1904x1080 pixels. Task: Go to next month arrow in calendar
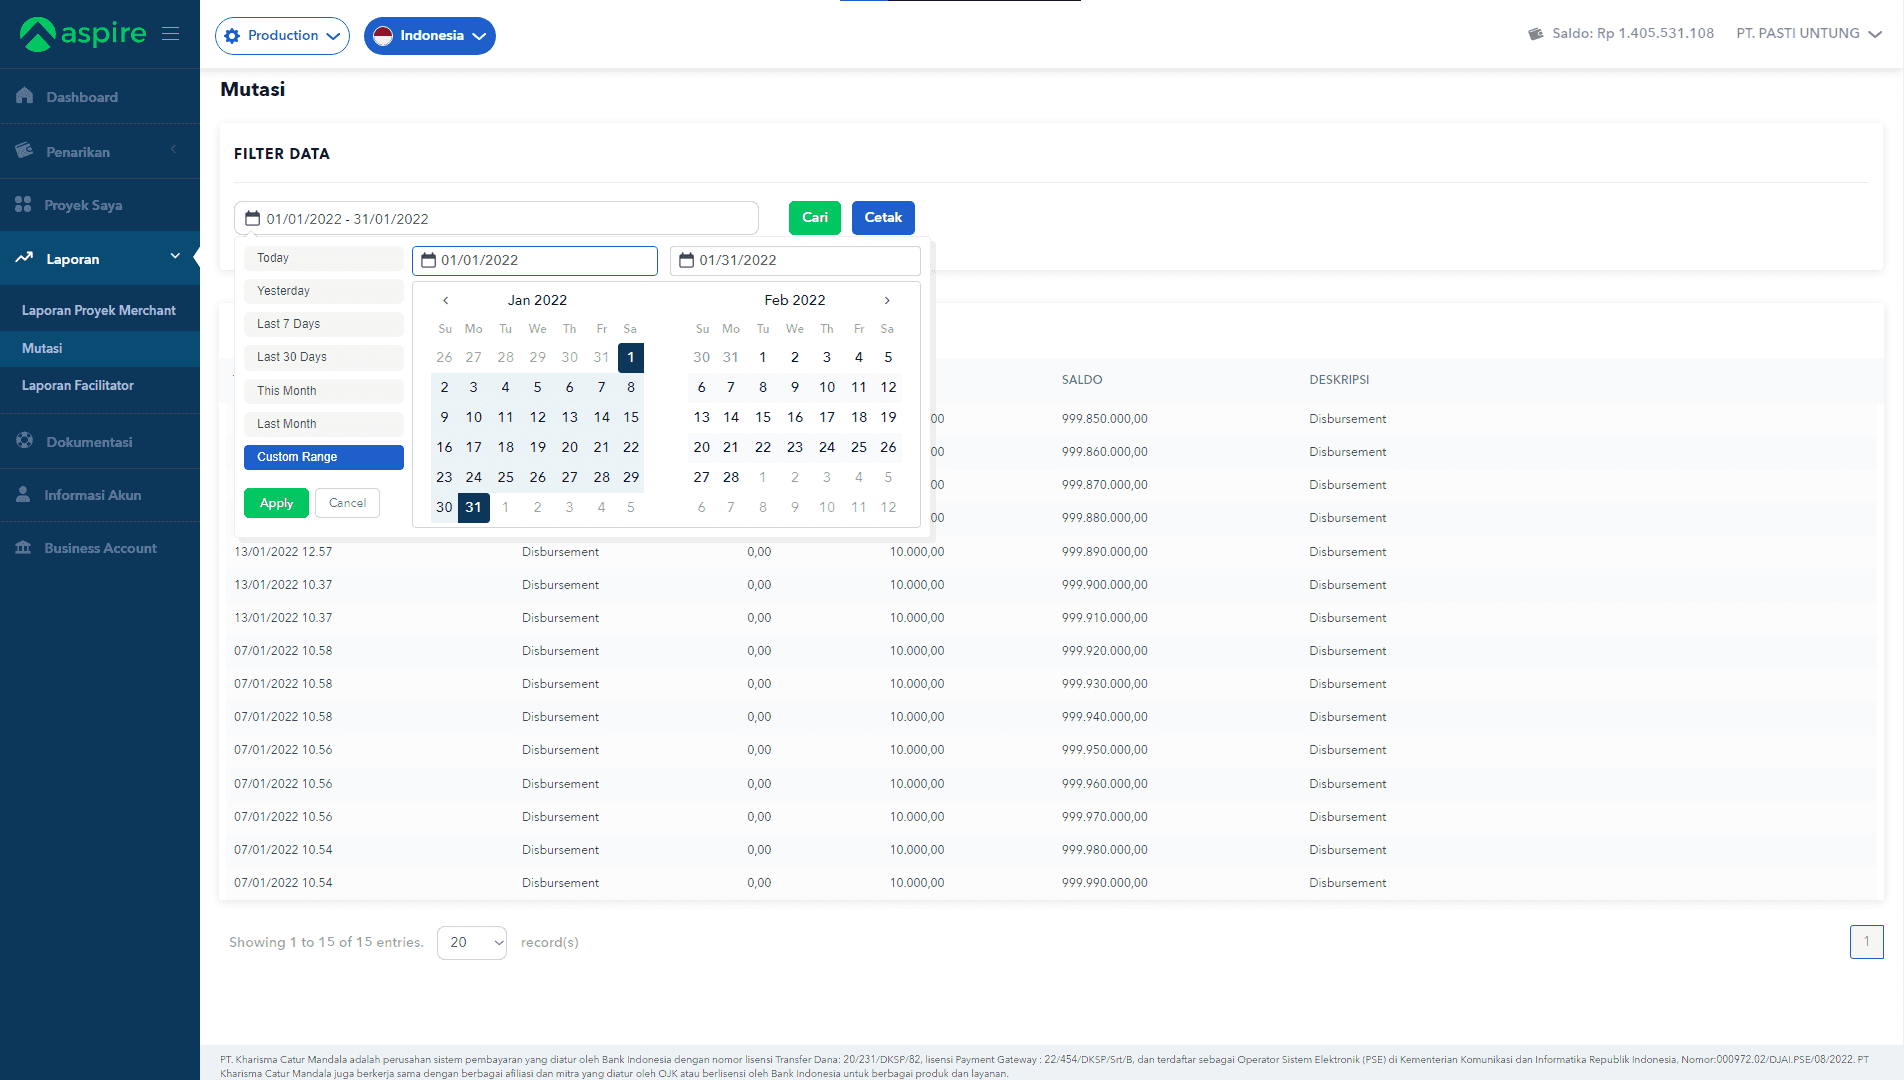(887, 300)
